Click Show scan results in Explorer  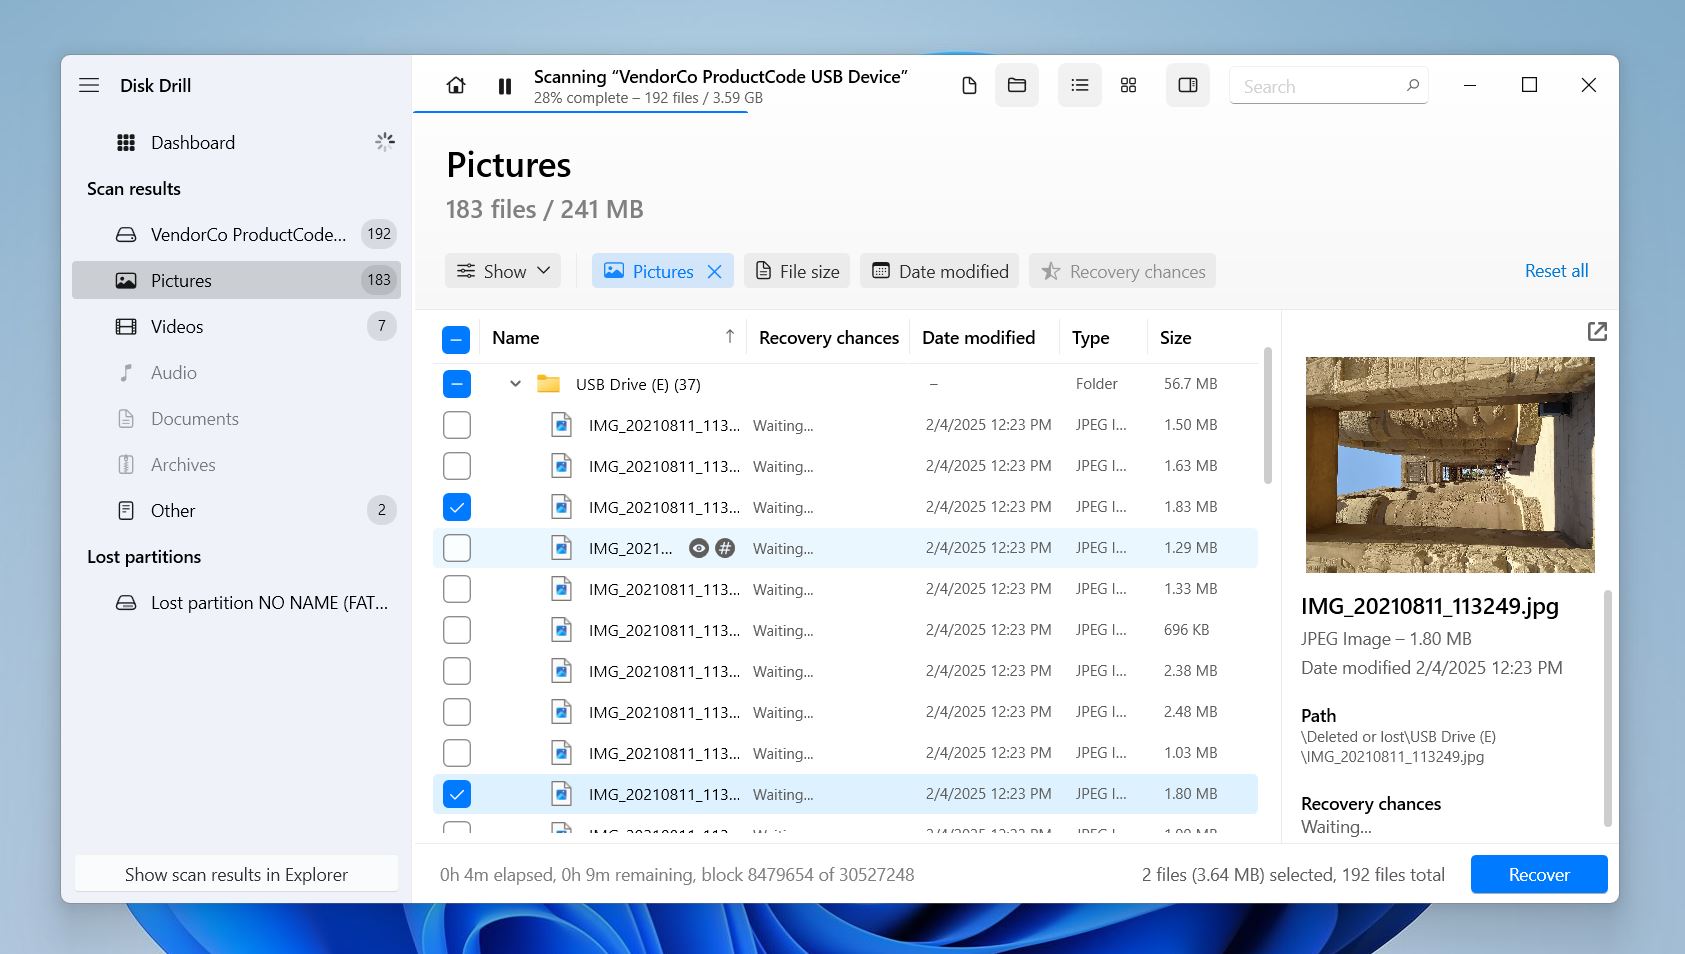click(236, 874)
